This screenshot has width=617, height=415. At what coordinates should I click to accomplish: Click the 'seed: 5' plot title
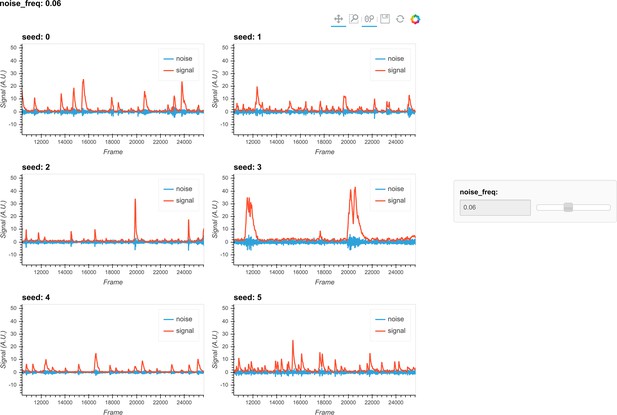click(x=248, y=297)
